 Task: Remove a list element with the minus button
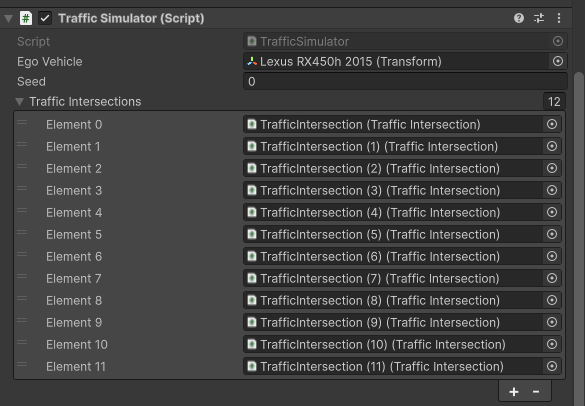click(x=536, y=392)
